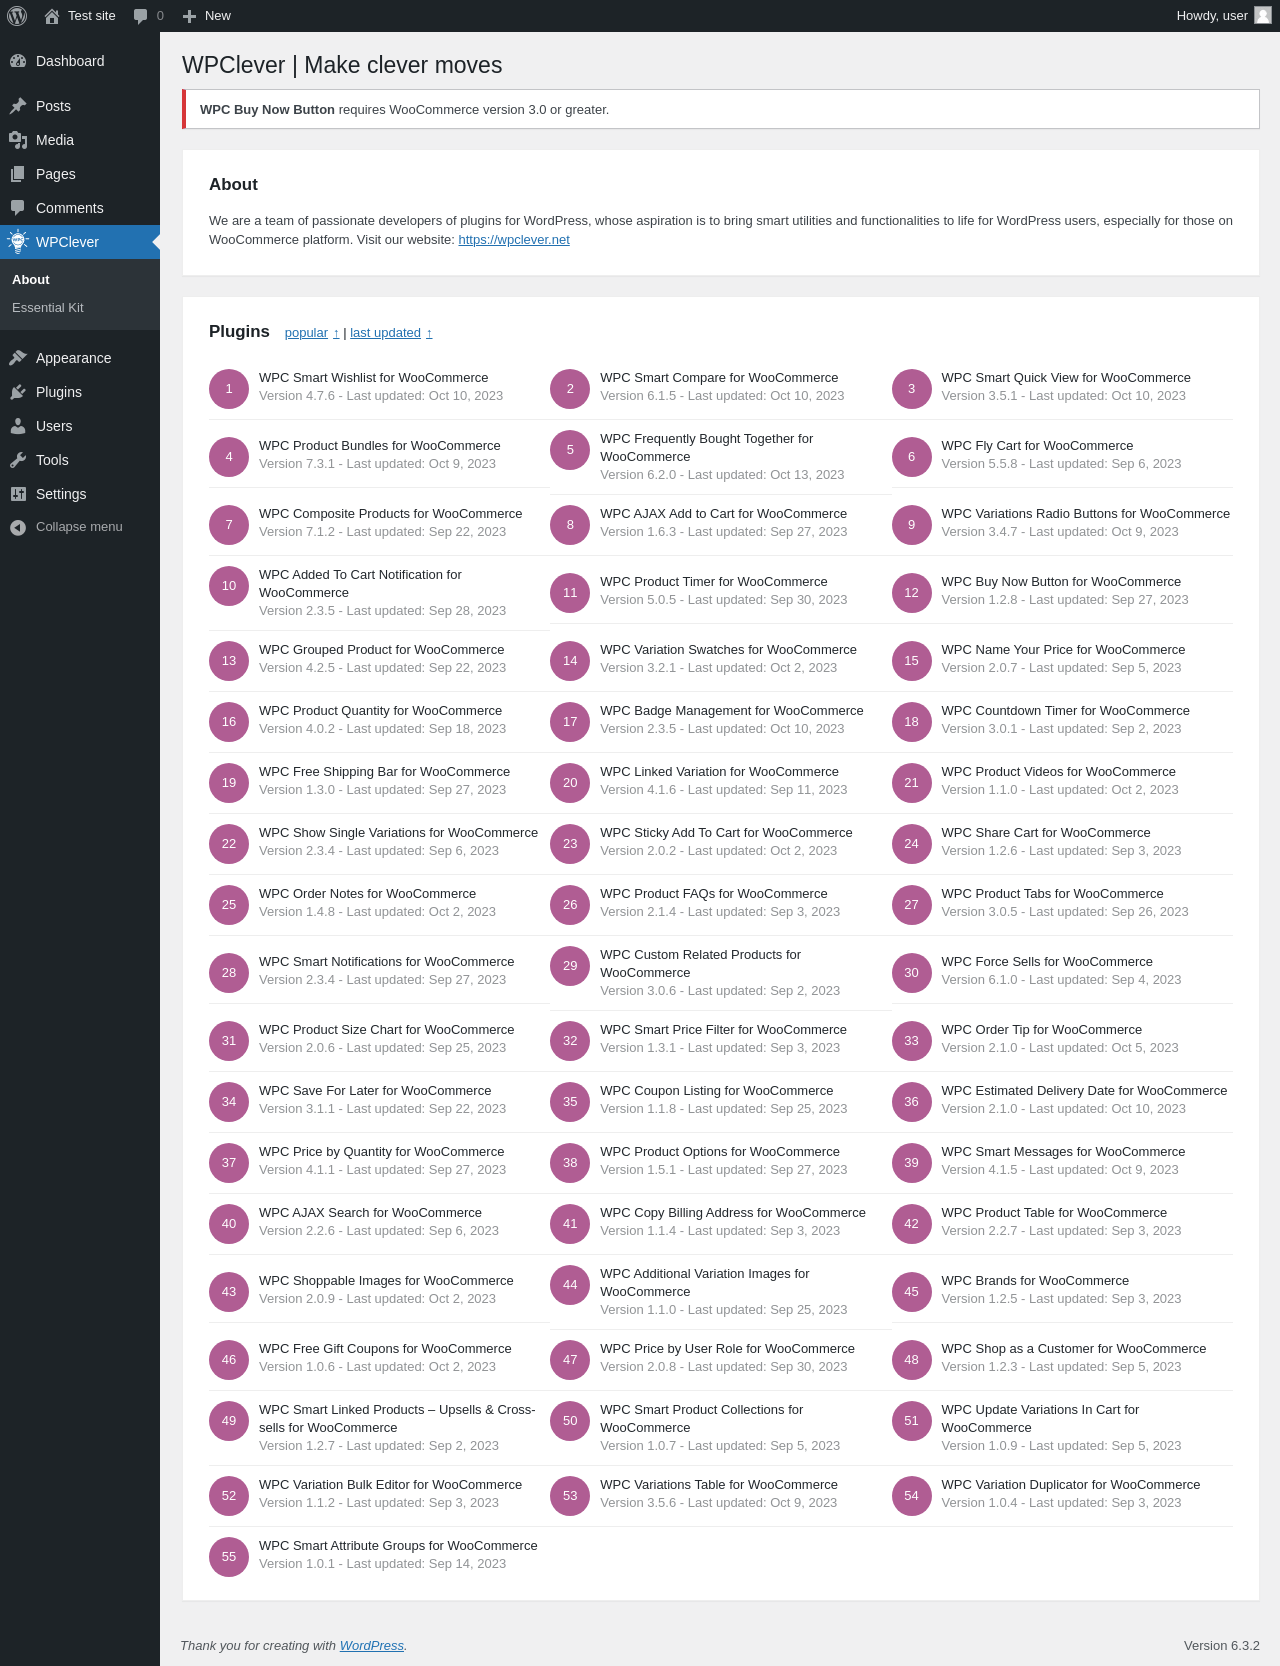
Task: Open WPC Smart Compare for WooCommerce
Action: click(x=719, y=378)
